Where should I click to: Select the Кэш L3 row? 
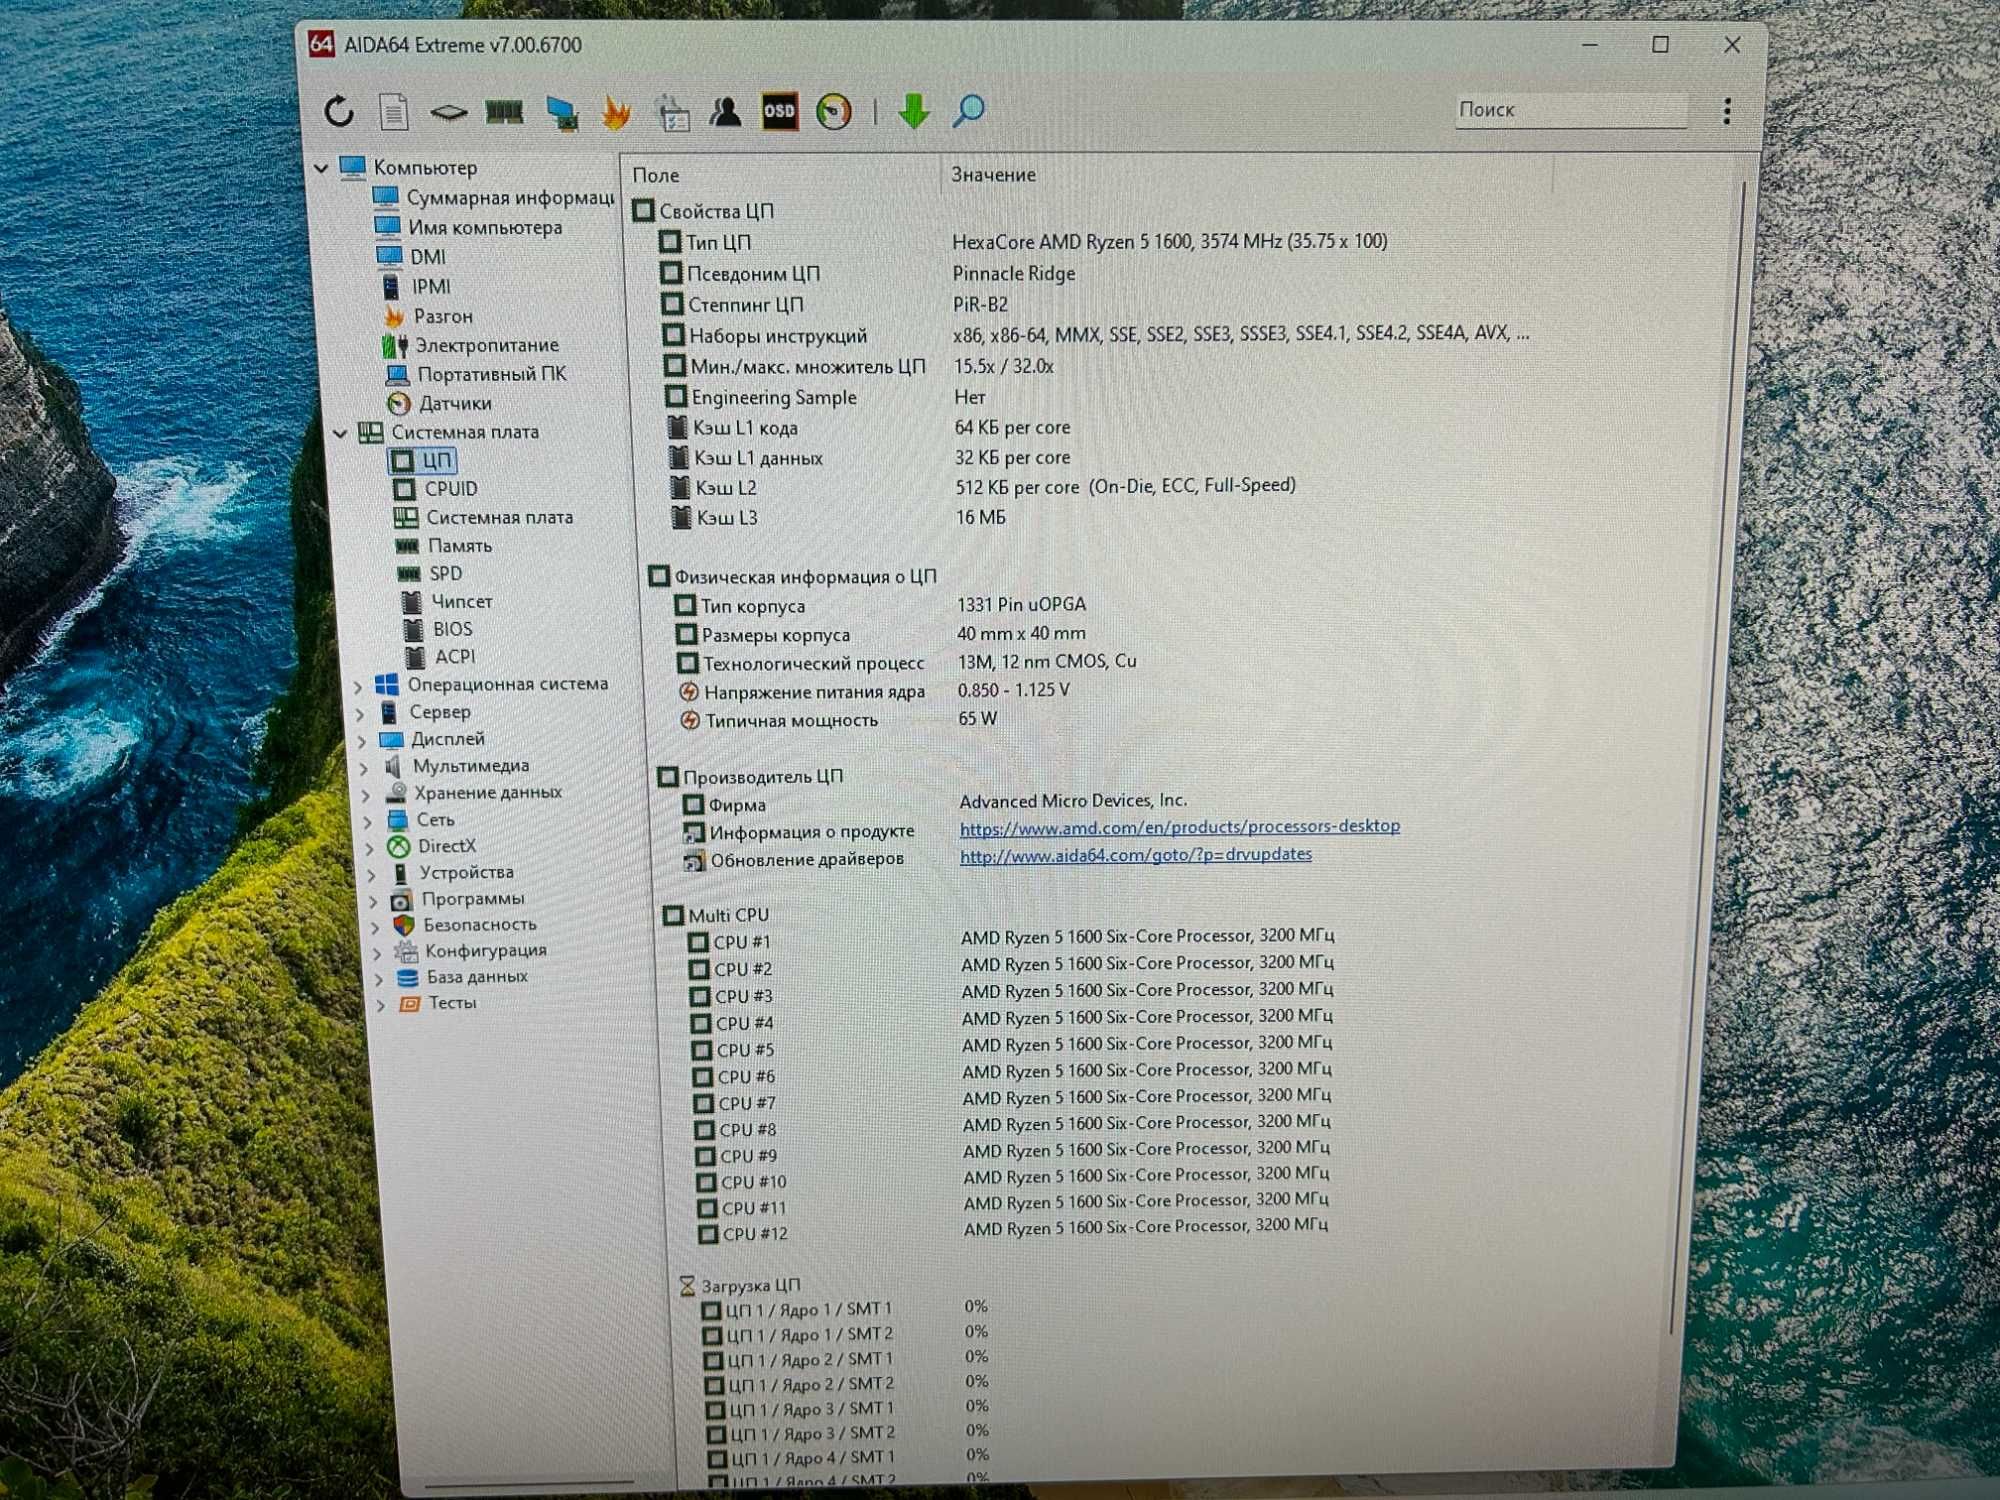pyautogui.click(x=838, y=518)
